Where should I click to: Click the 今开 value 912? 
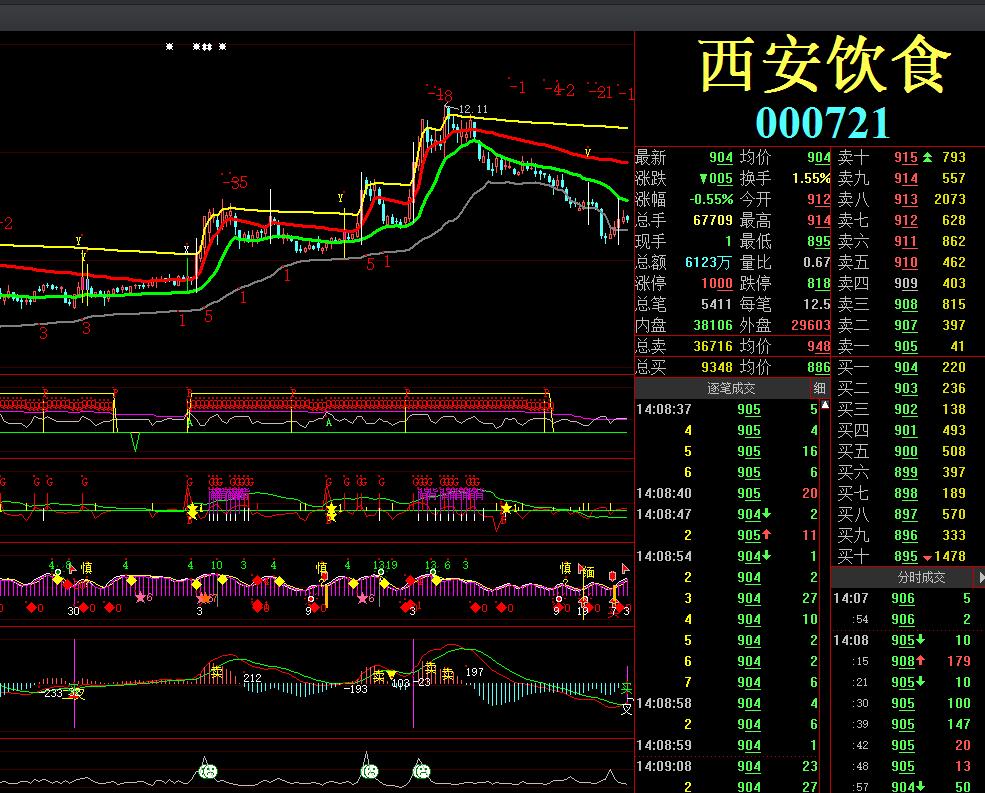pyautogui.click(x=819, y=199)
